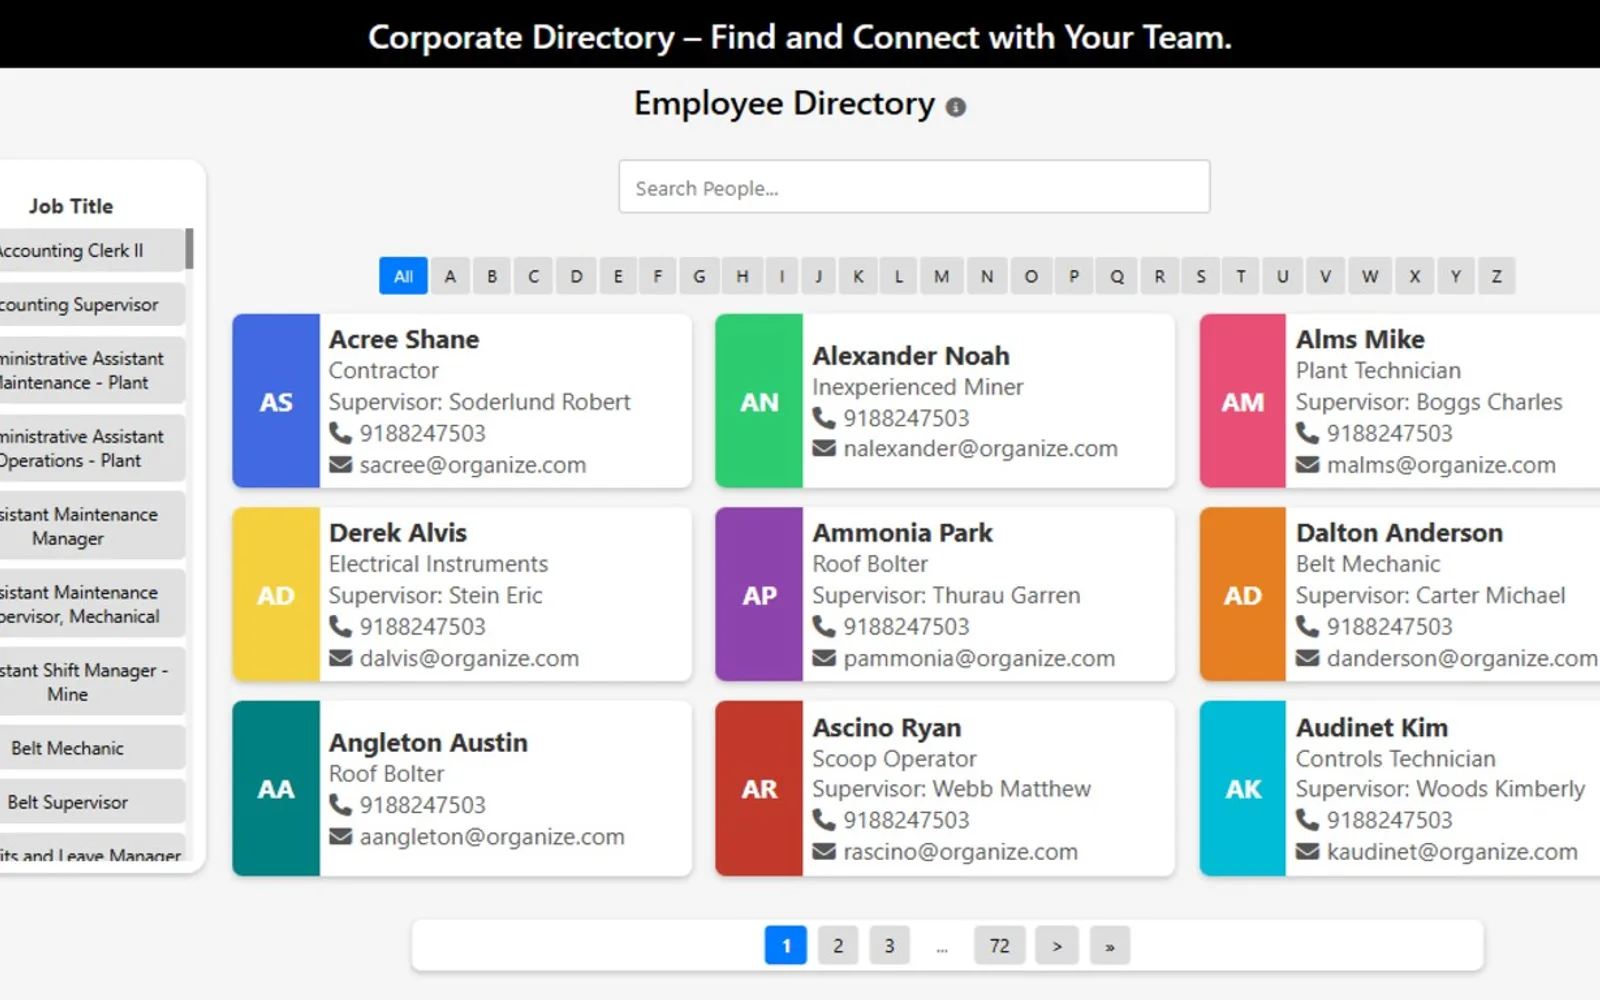This screenshot has width=1600, height=1000.
Task: Click the envelope icon on Ascino Ryan's card
Action: click(823, 852)
